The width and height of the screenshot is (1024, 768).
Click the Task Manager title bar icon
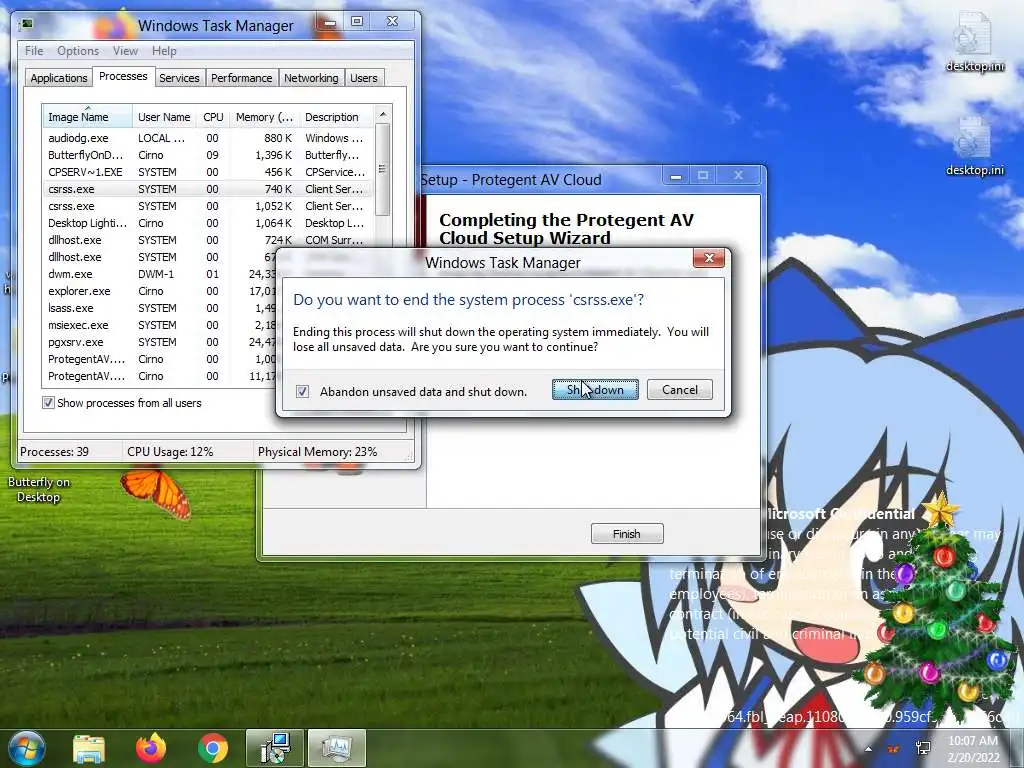click(26, 25)
